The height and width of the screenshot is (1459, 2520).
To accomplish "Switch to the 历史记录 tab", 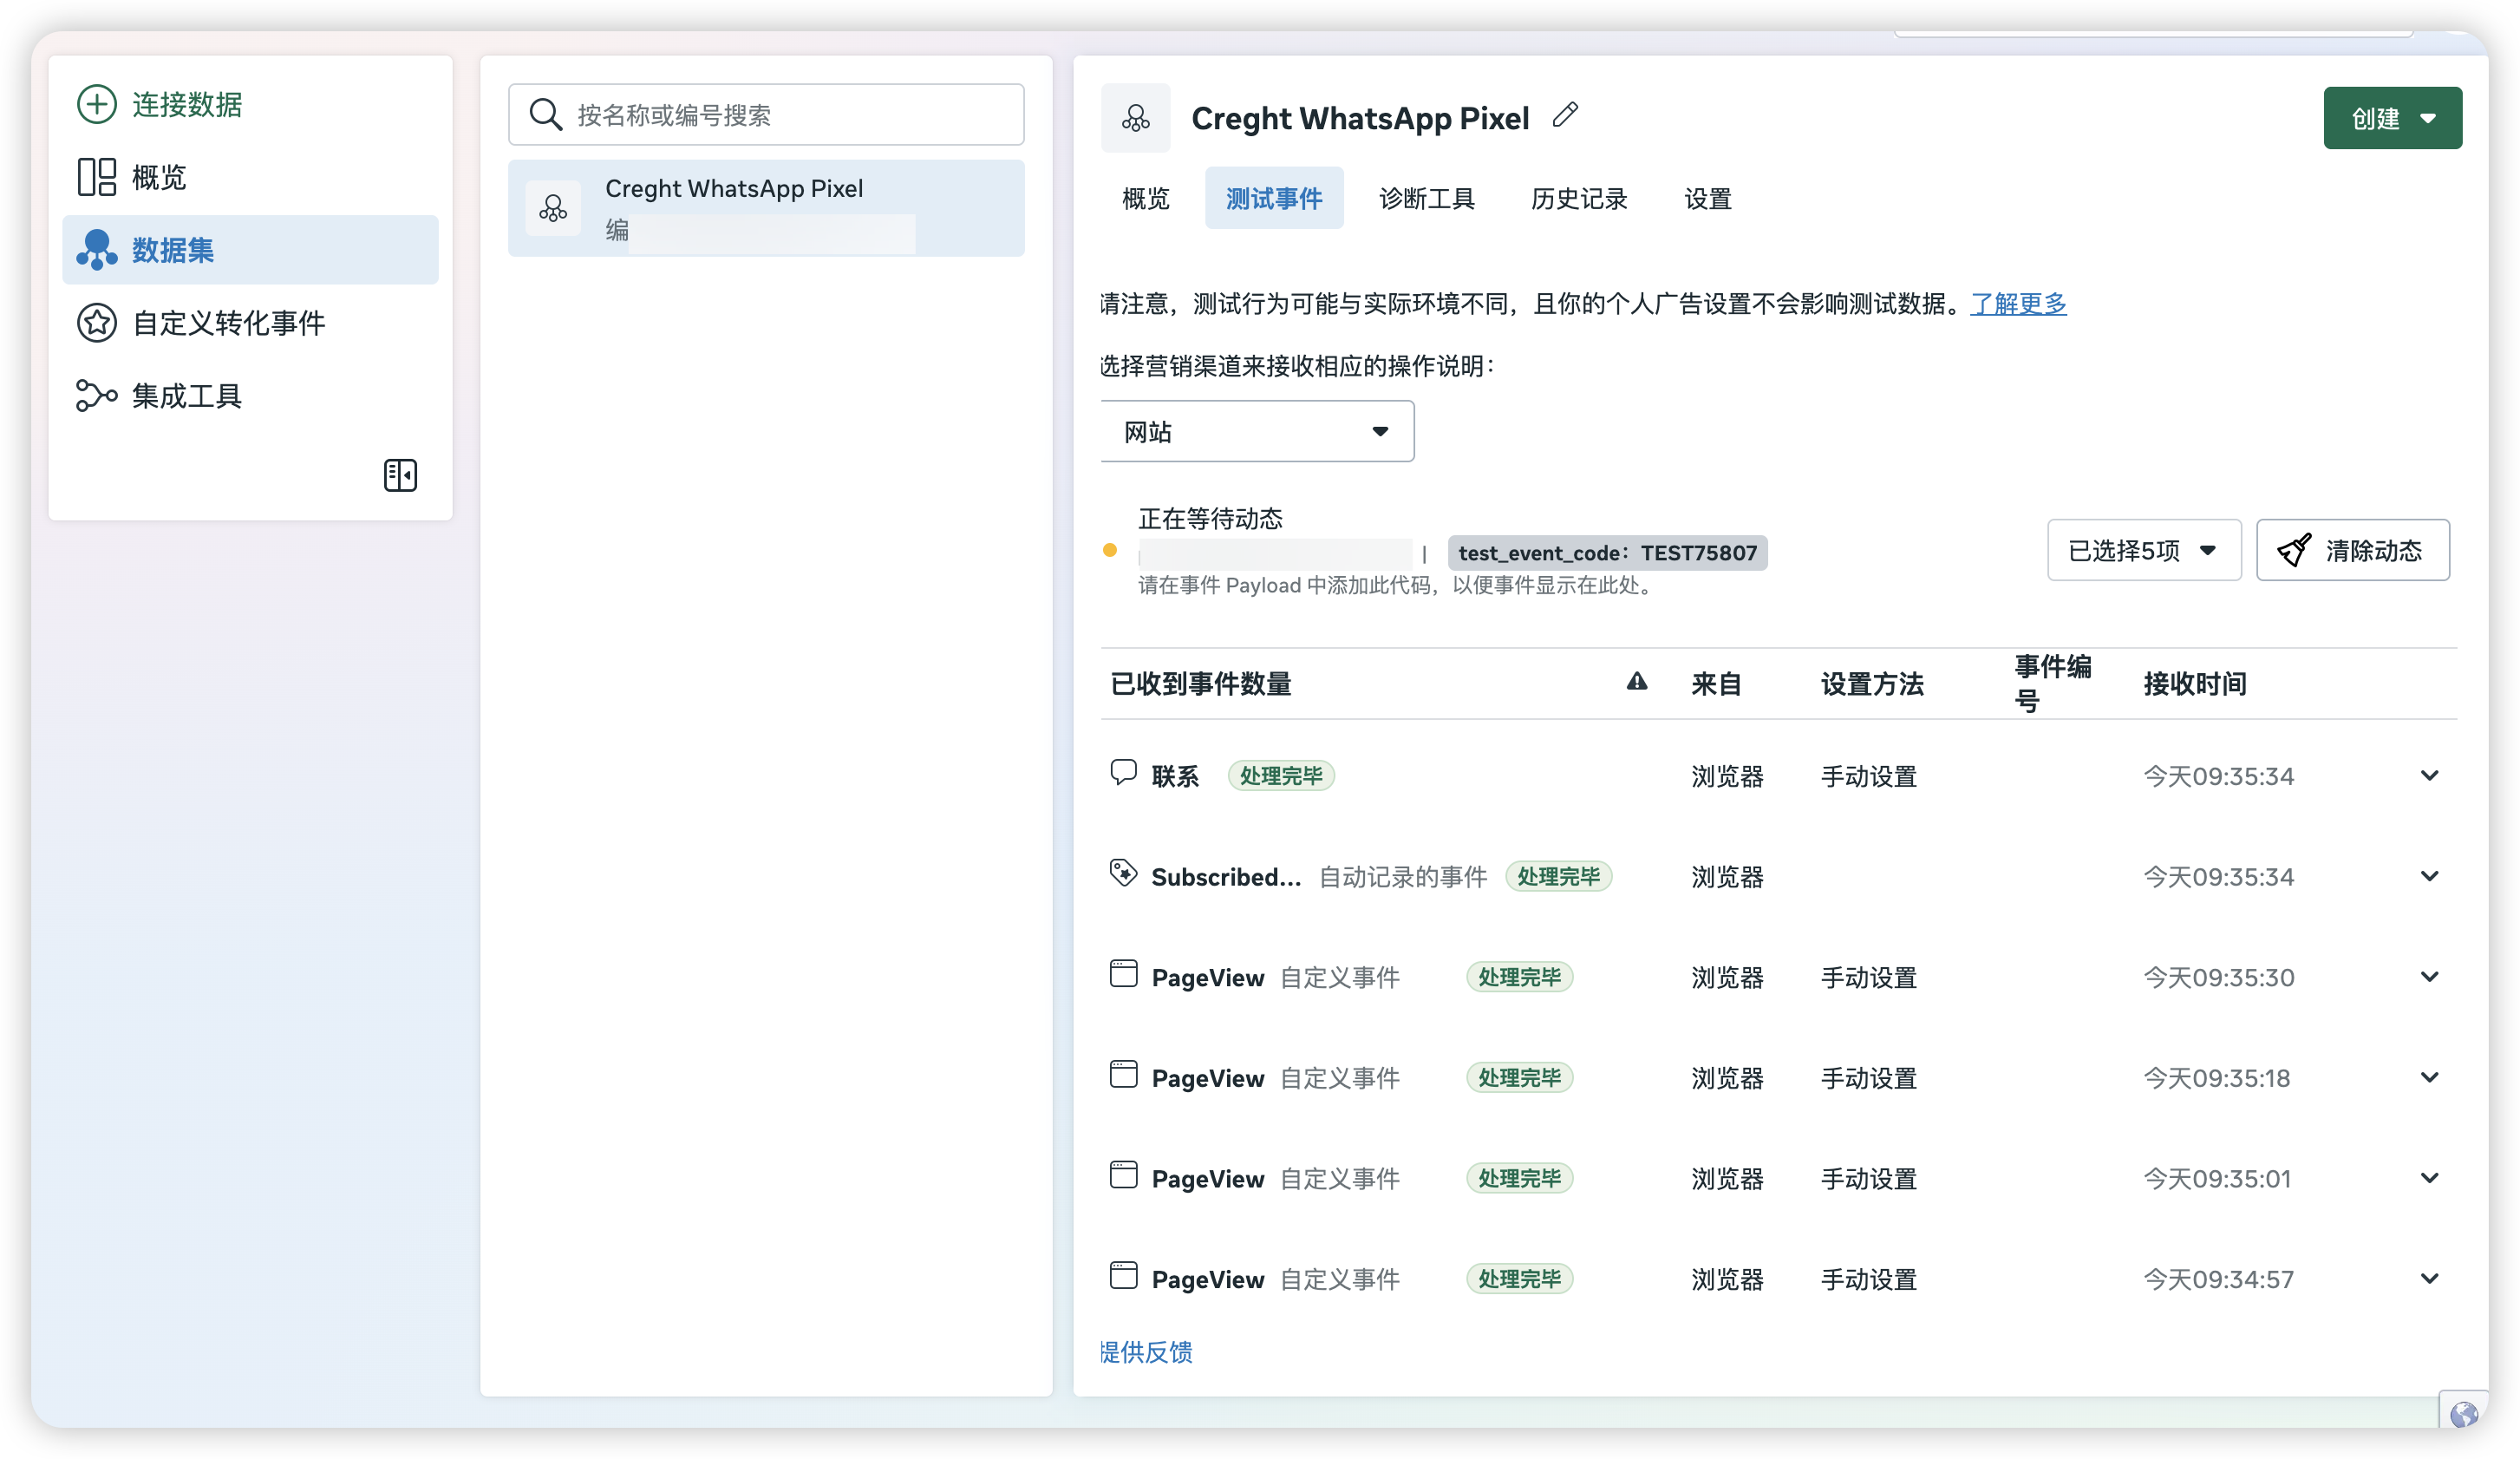I will pos(1579,199).
